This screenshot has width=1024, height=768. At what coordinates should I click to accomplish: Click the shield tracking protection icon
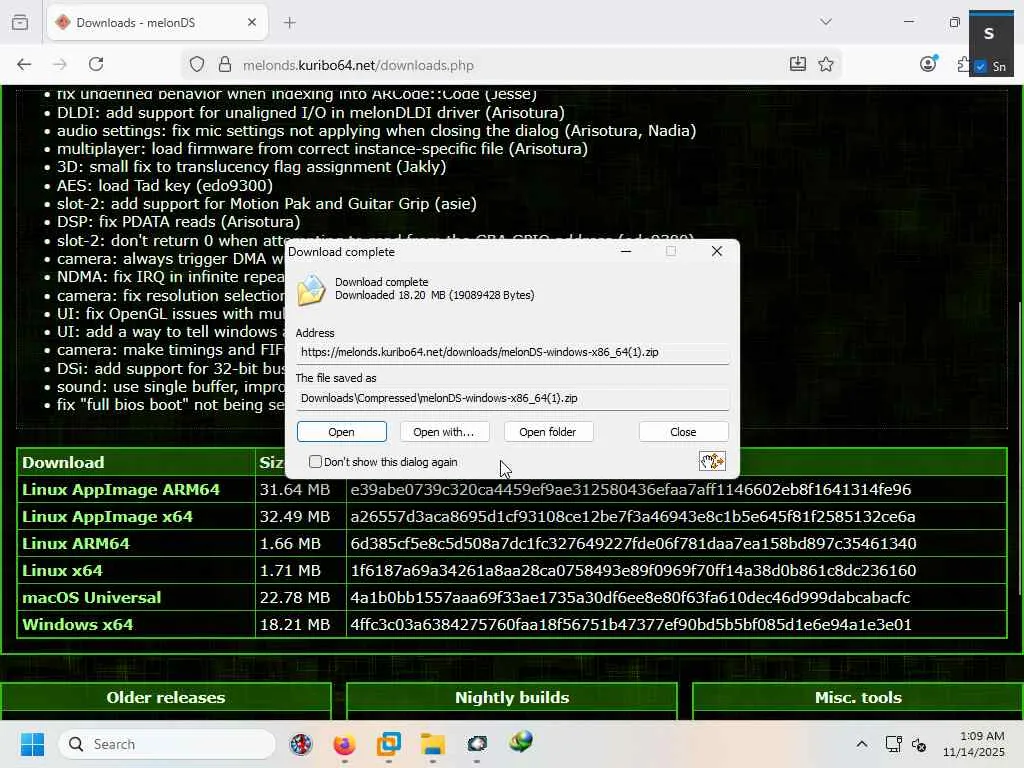(197, 65)
